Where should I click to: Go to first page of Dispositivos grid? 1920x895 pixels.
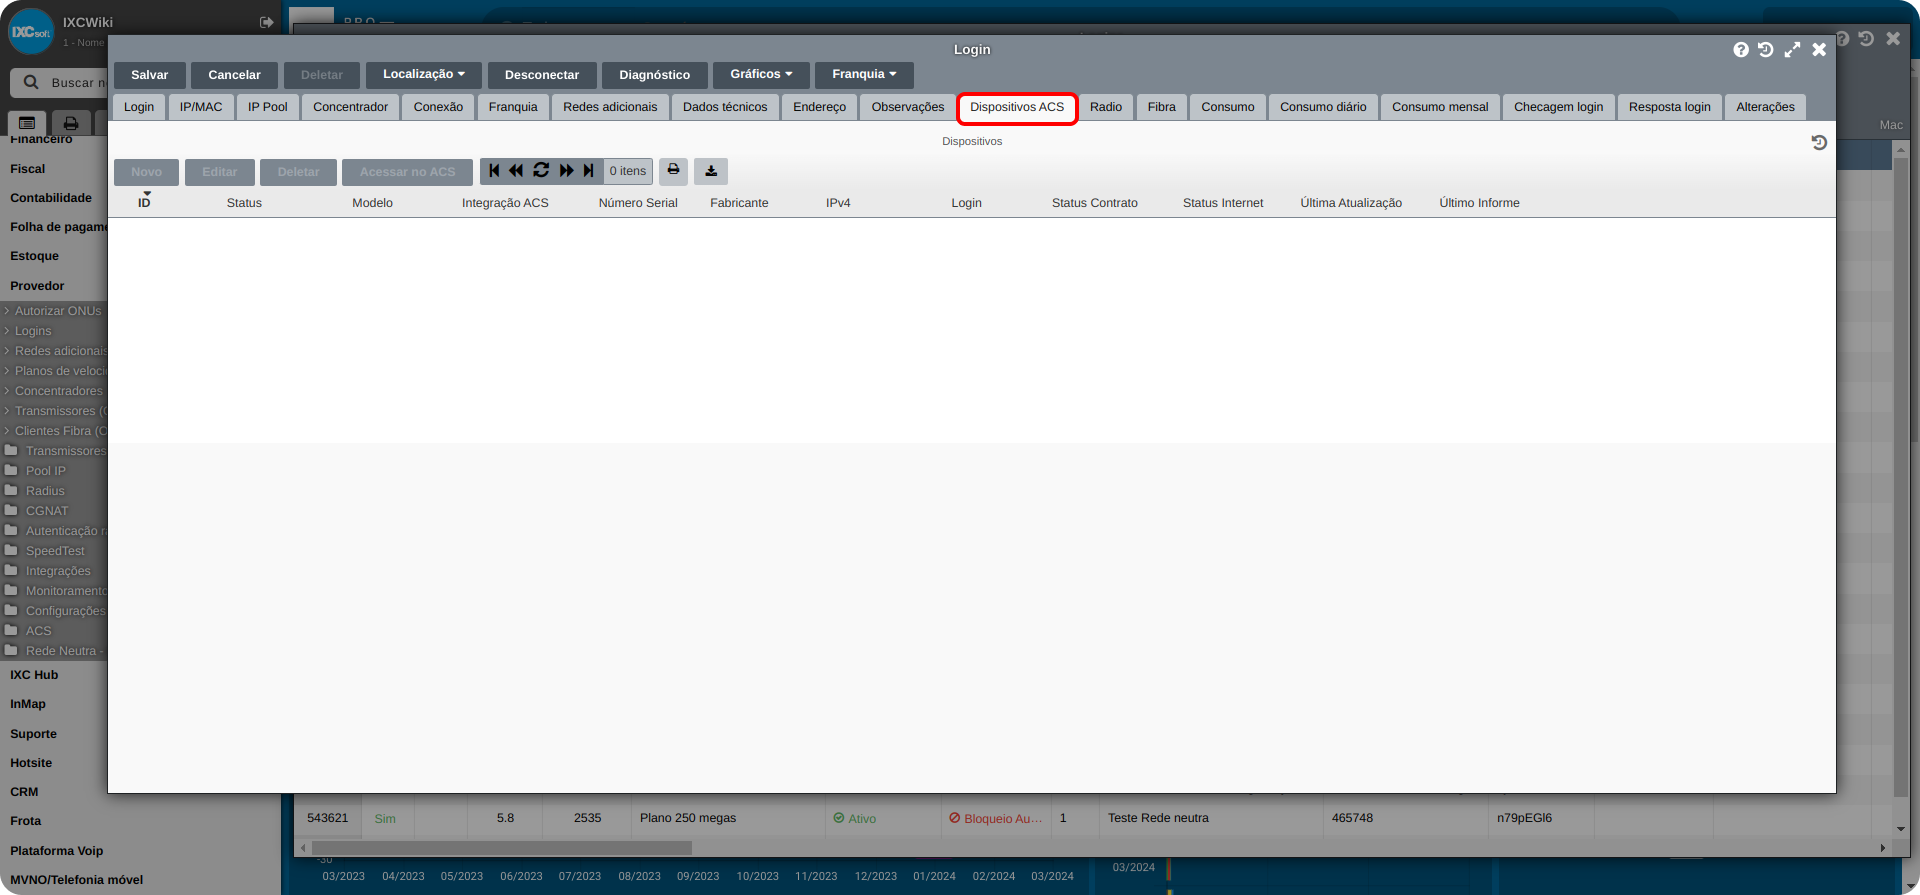(494, 171)
